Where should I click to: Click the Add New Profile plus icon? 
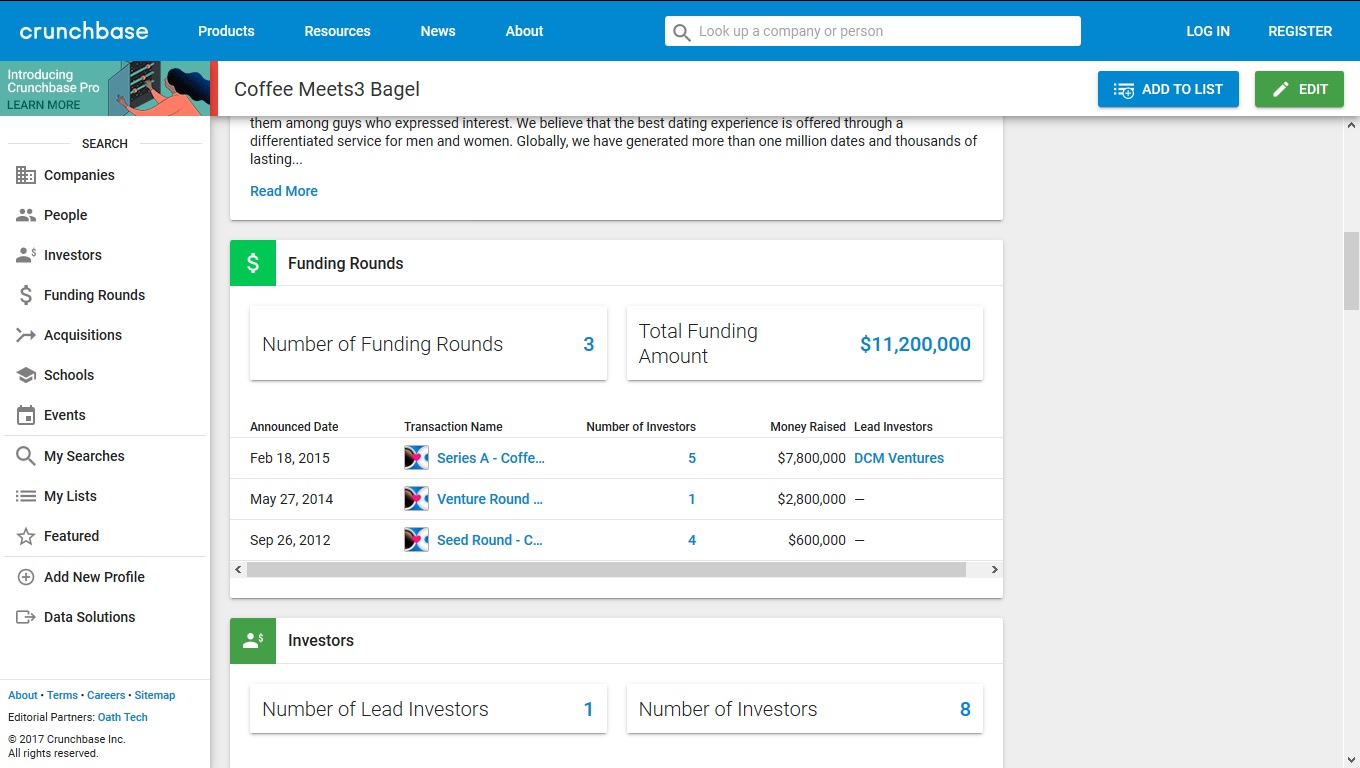pyautogui.click(x=26, y=577)
